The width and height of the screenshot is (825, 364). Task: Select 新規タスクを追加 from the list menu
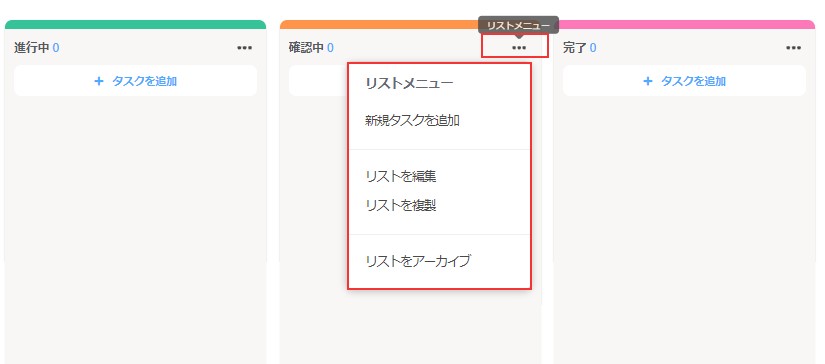click(x=412, y=120)
